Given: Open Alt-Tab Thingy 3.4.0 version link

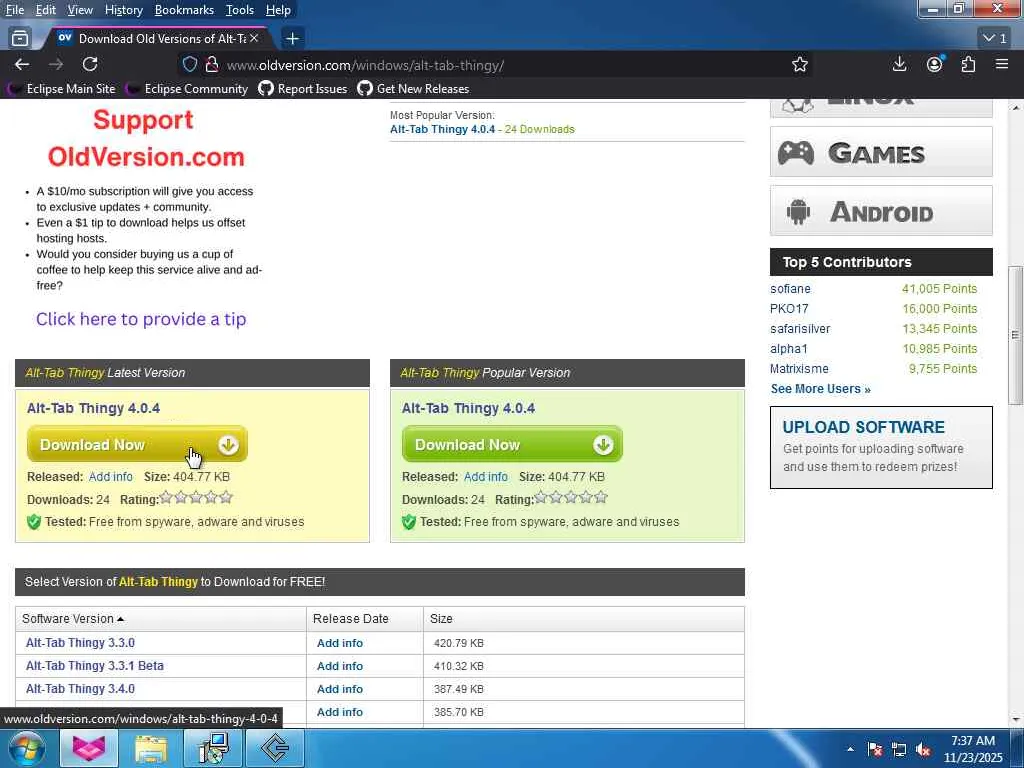Looking at the screenshot, I should coord(80,688).
